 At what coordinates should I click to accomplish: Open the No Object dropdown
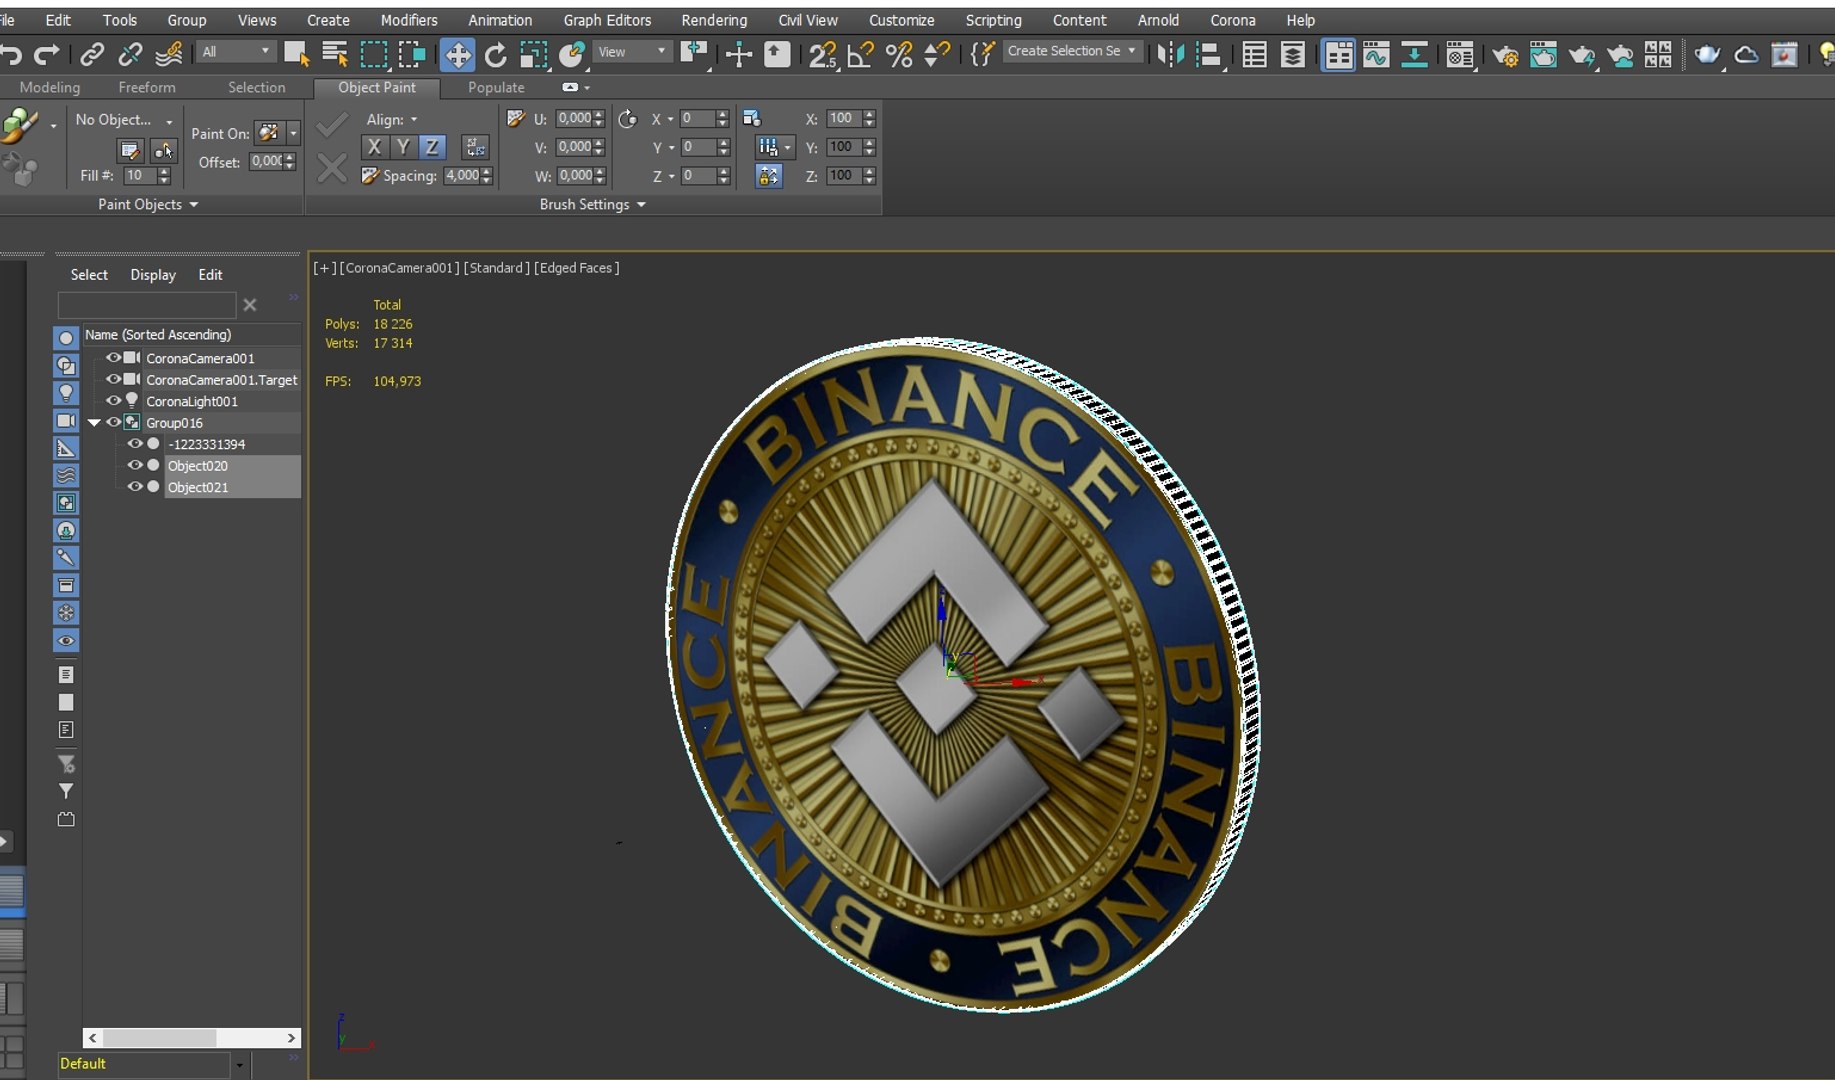coord(124,120)
